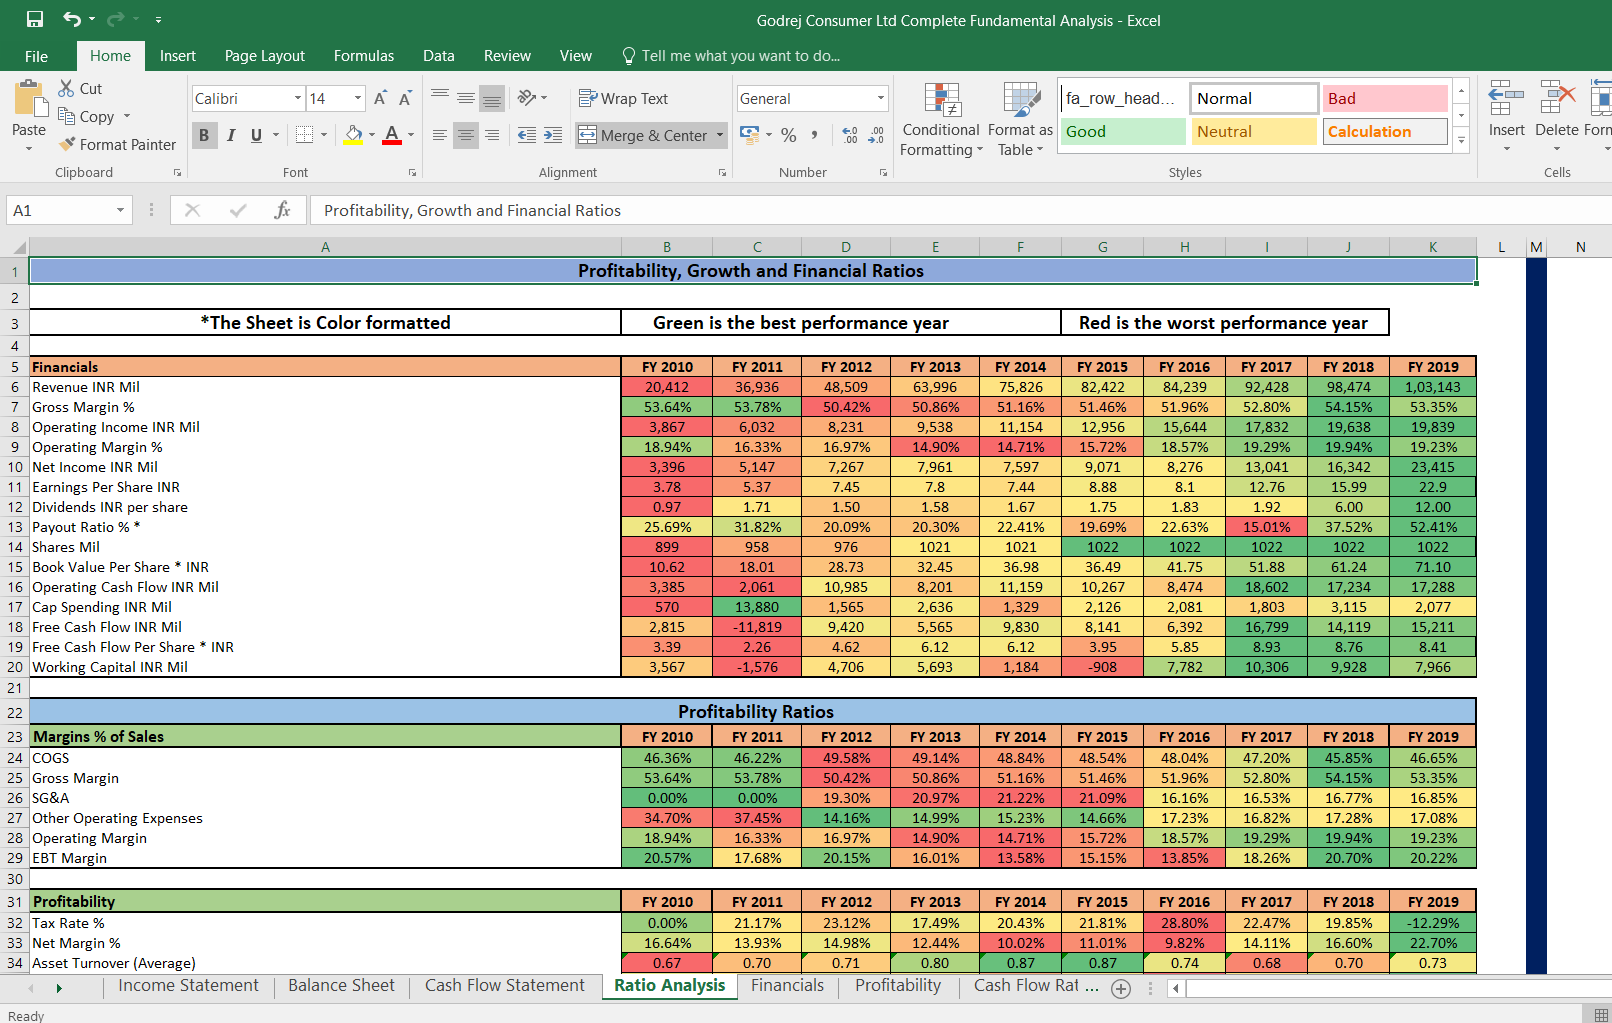The image size is (1612, 1023).
Task: Click the Increase Indent icon
Action: [553, 135]
